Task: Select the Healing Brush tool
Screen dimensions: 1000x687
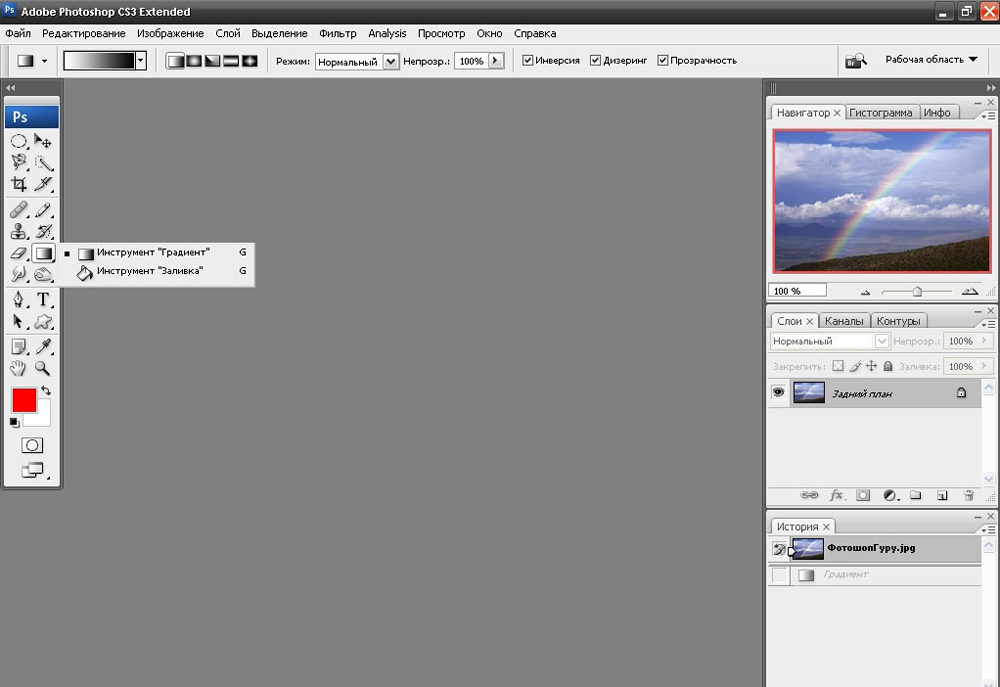Action: pyautogui.click(x=18, y=210)
